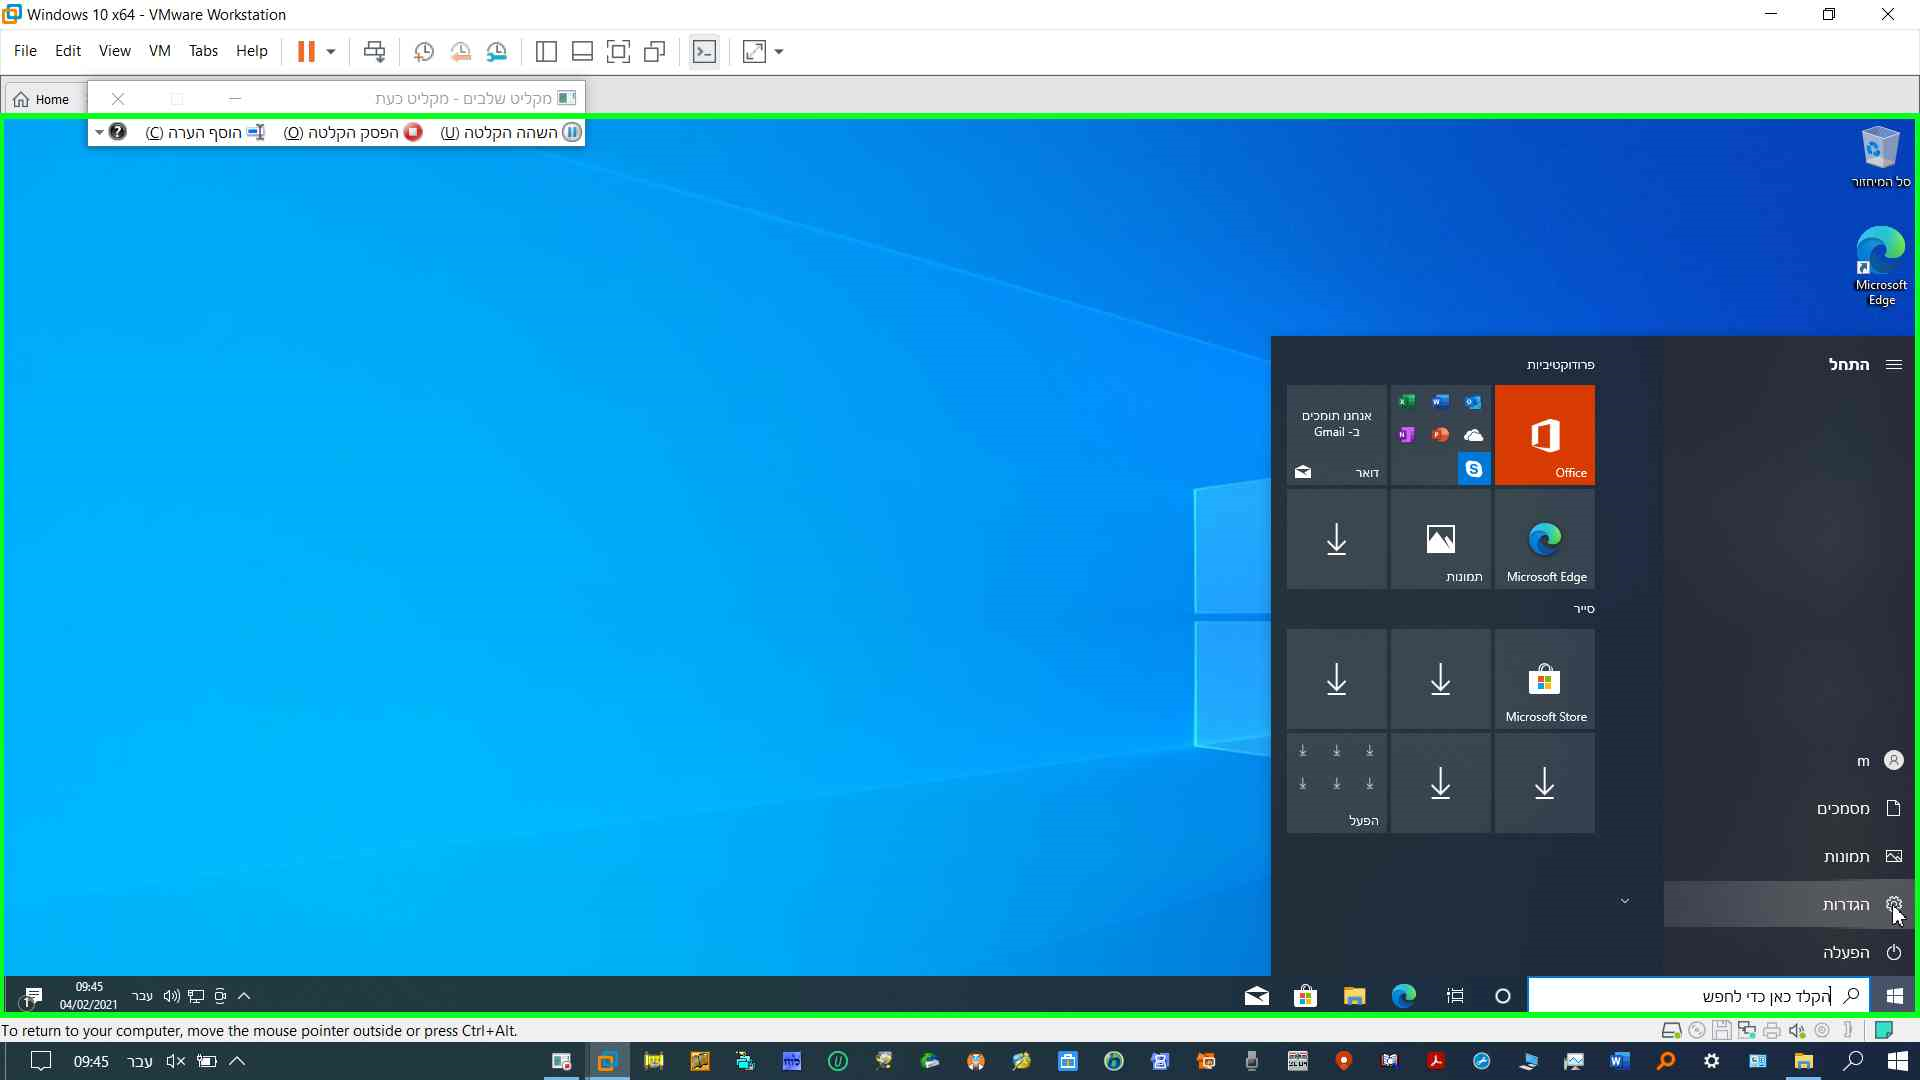Click the Send Ctrl+Alt+Del toolbar icon
Viewport: 1920px width, 1080px height.
374,51
